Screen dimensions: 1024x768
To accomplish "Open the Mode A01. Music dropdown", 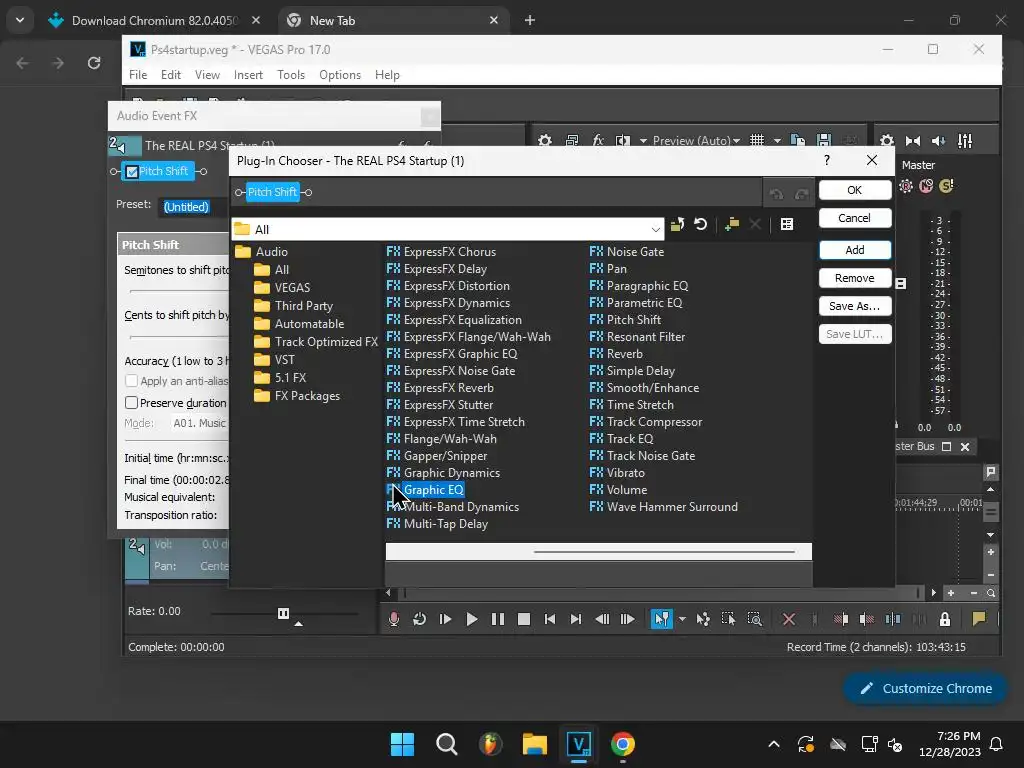I will [199, 423].
